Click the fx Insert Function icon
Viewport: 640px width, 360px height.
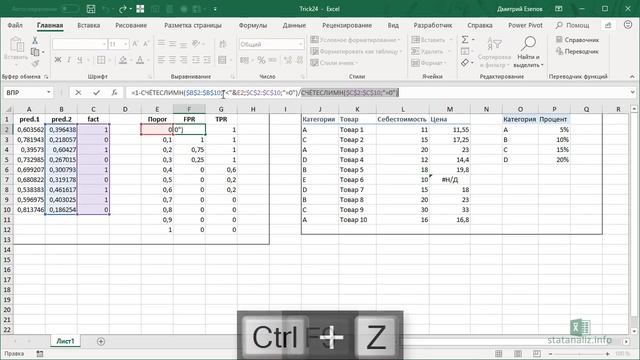coord(115,93)
